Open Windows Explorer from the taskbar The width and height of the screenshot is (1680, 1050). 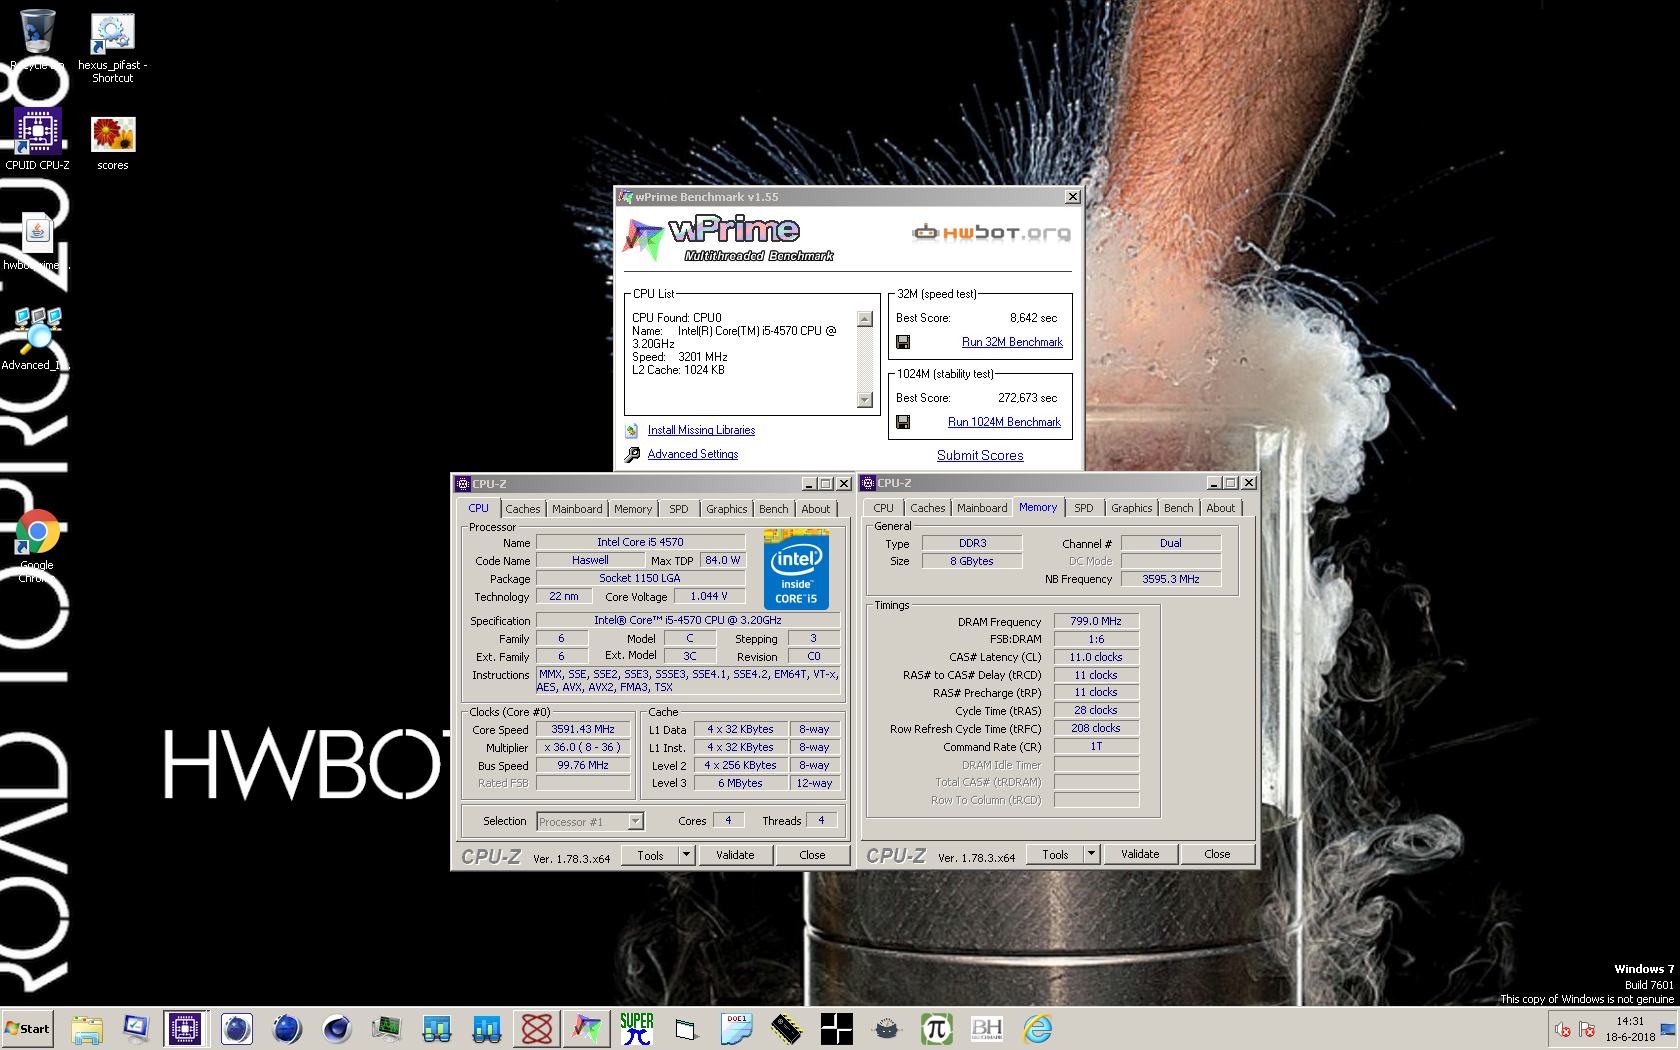point(87,1029)
